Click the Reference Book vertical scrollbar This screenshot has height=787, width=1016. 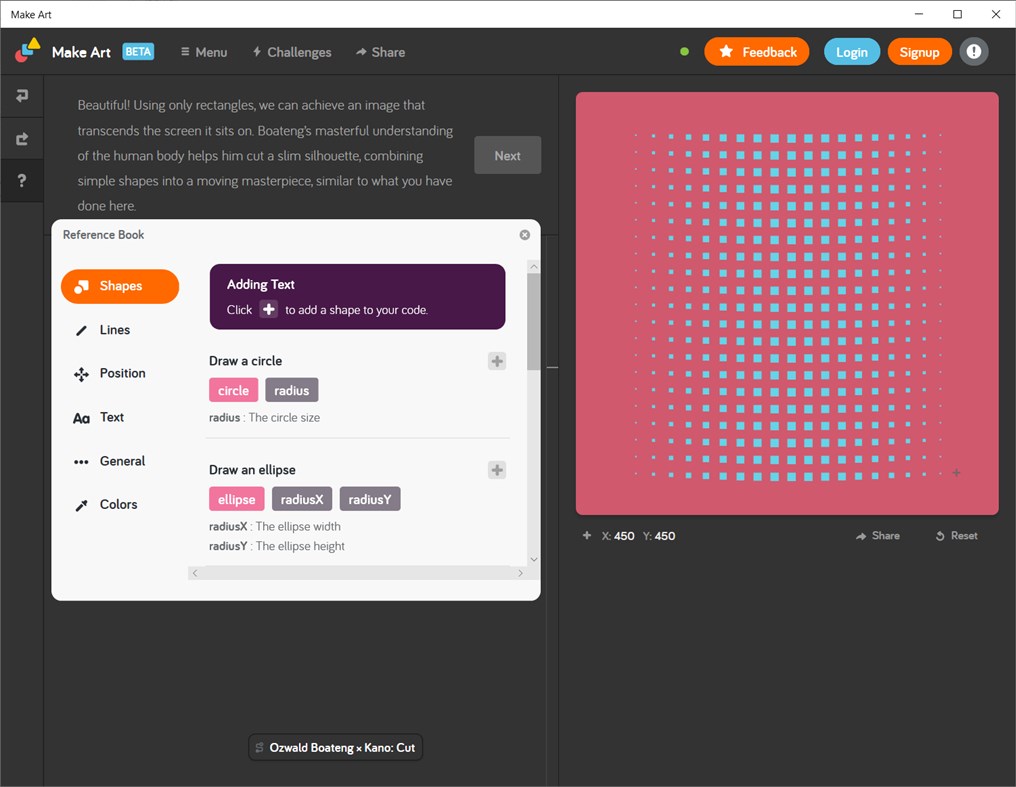pyautogui.click(x=533, y=310)
